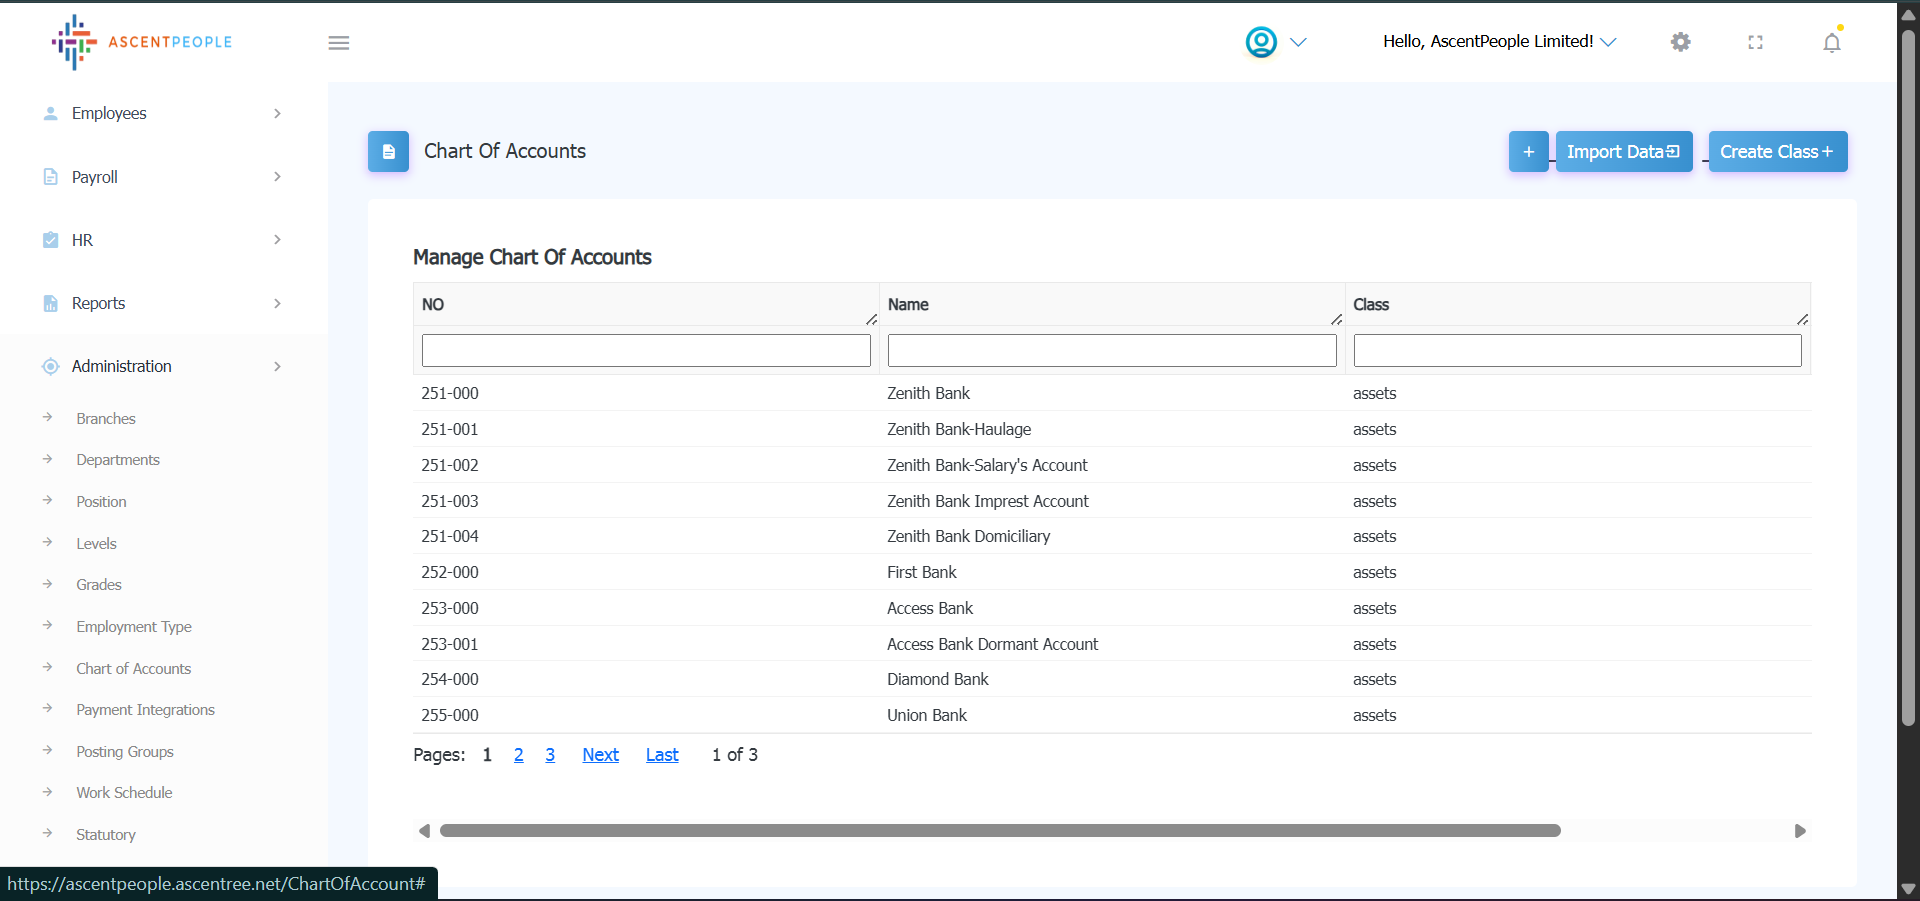
Task: Click the AscentPeople logo
Action: [141, 42]
